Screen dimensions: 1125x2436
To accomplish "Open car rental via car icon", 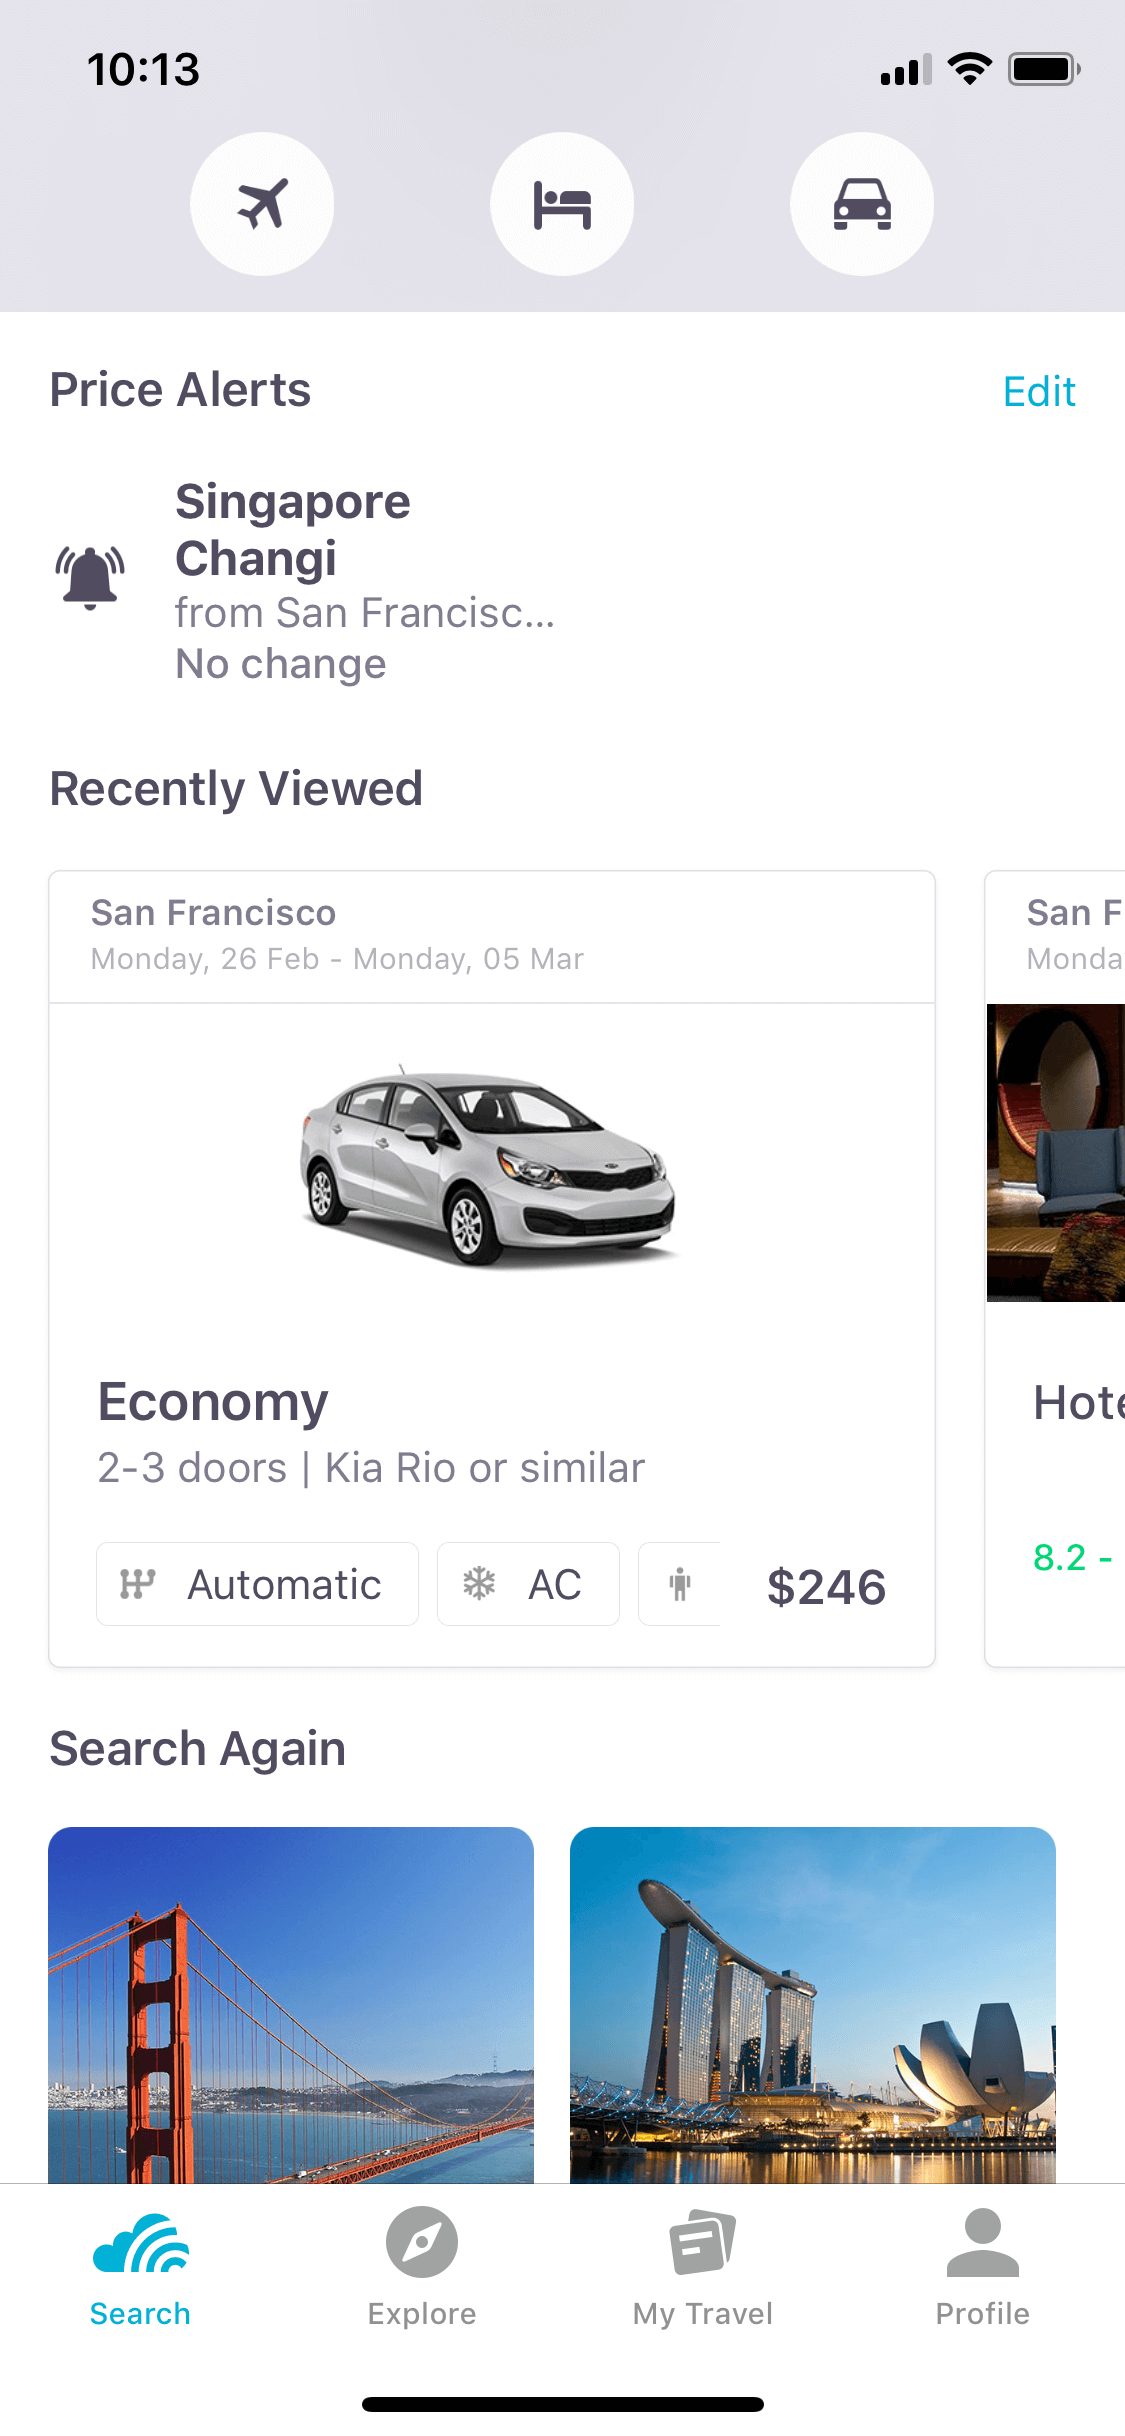I will (862, 204).
